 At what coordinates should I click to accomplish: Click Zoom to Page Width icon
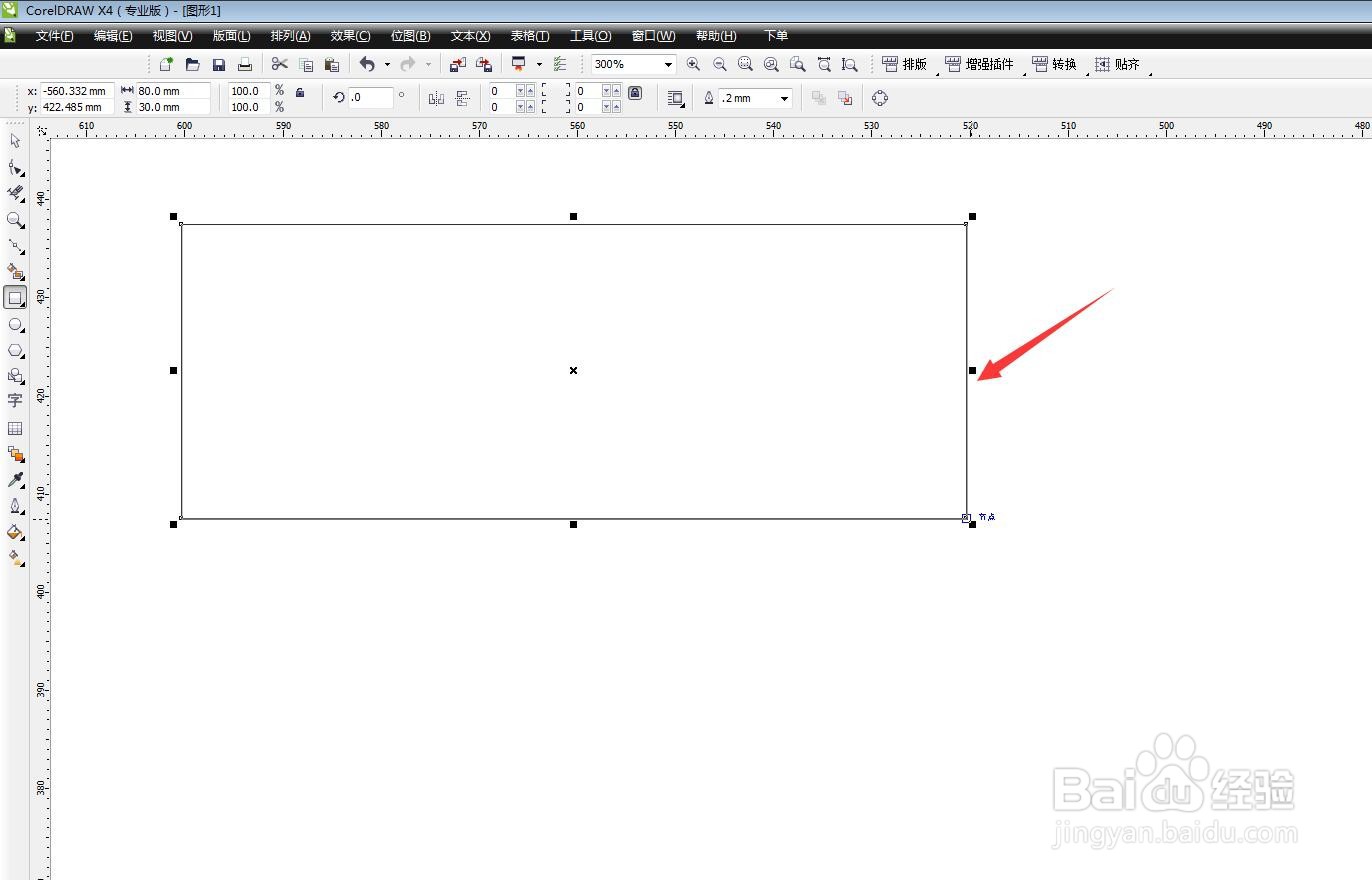823,64
